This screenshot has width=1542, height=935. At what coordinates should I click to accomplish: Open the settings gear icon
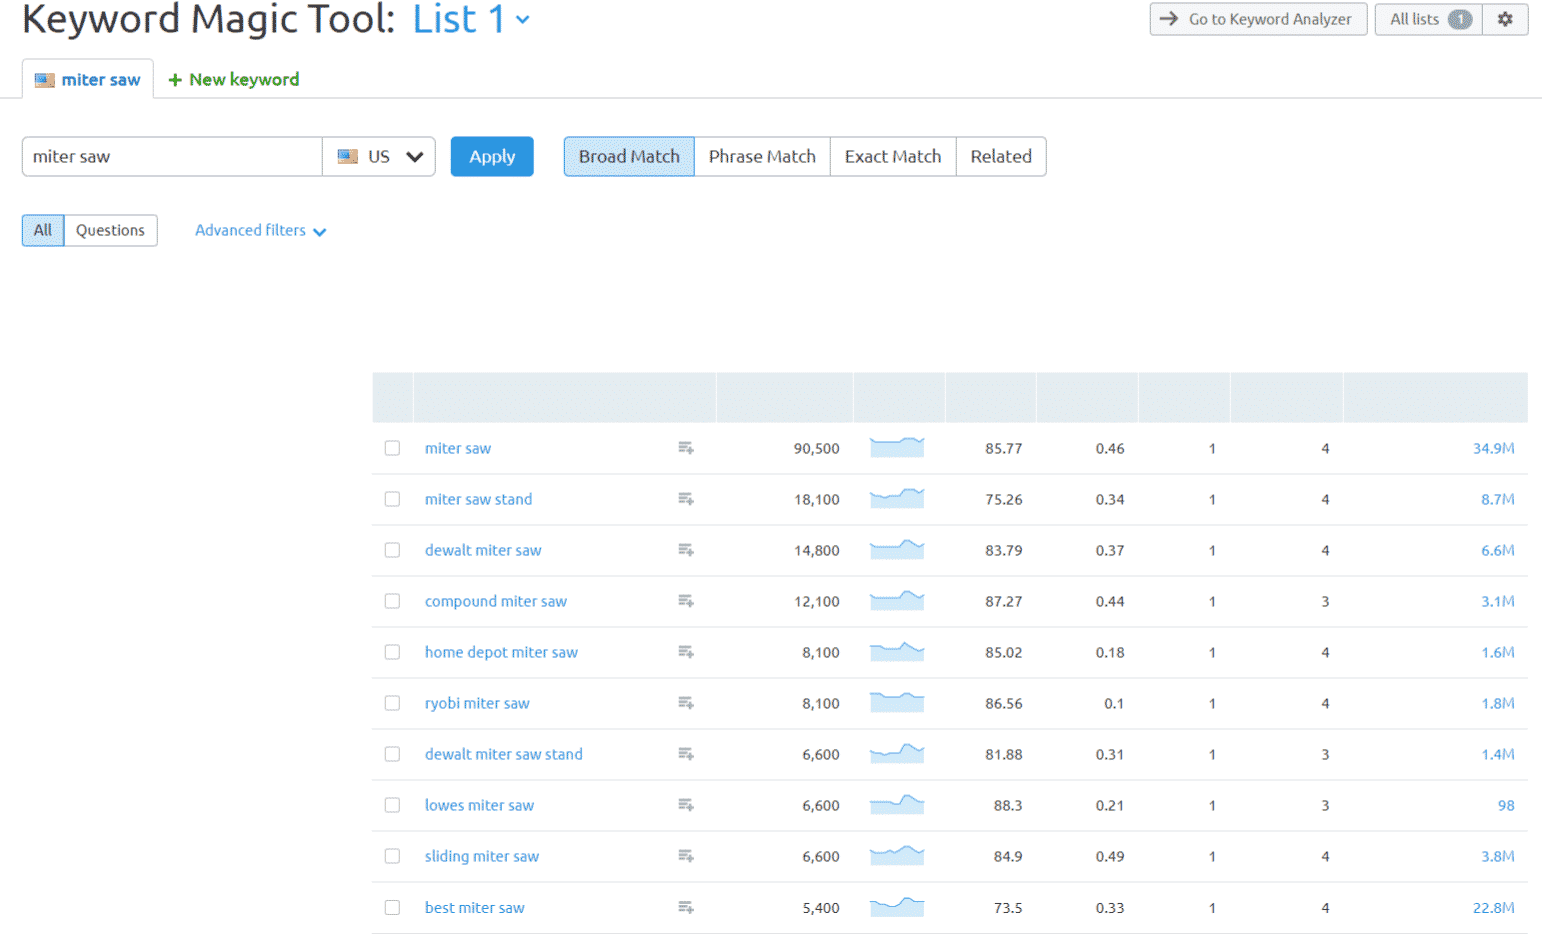(1504, 19)
